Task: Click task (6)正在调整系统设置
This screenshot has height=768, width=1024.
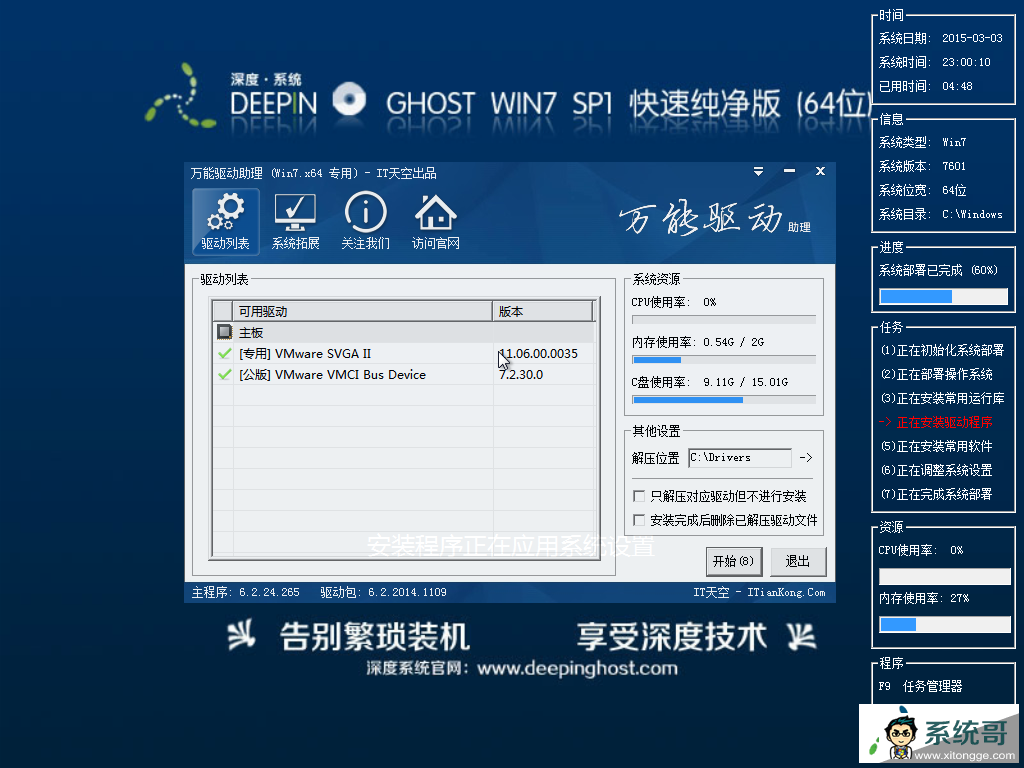Action: coord(936,470)
